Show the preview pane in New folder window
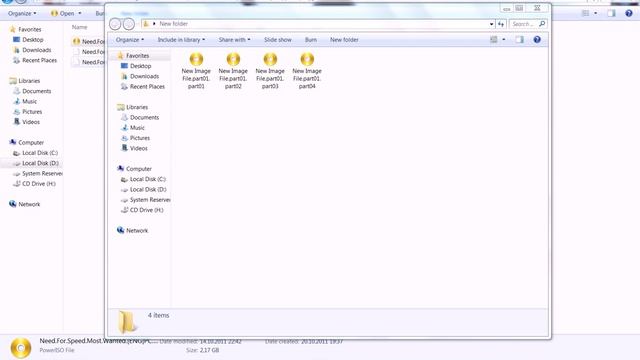The width and height of the screenshot is (640, 360). click(519, 40)
